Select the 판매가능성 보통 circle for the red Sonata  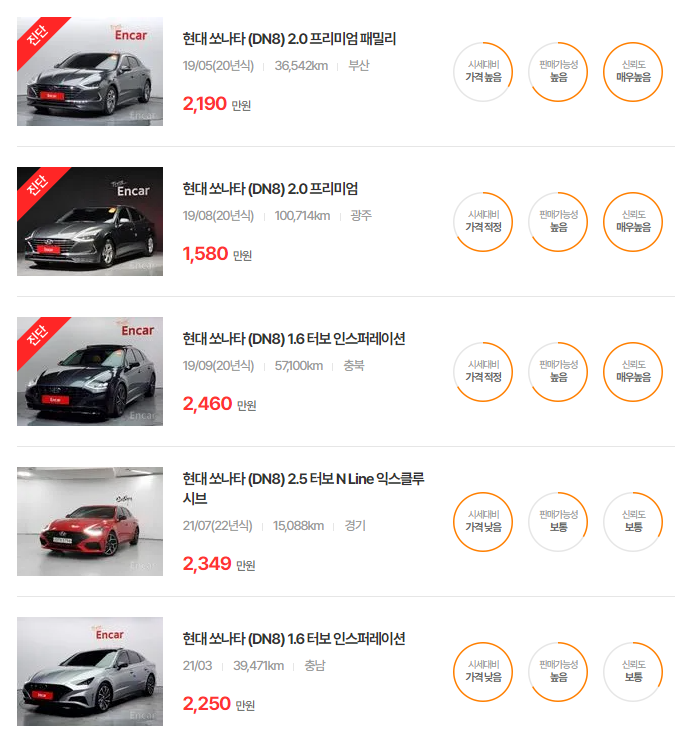pos(558,521)
